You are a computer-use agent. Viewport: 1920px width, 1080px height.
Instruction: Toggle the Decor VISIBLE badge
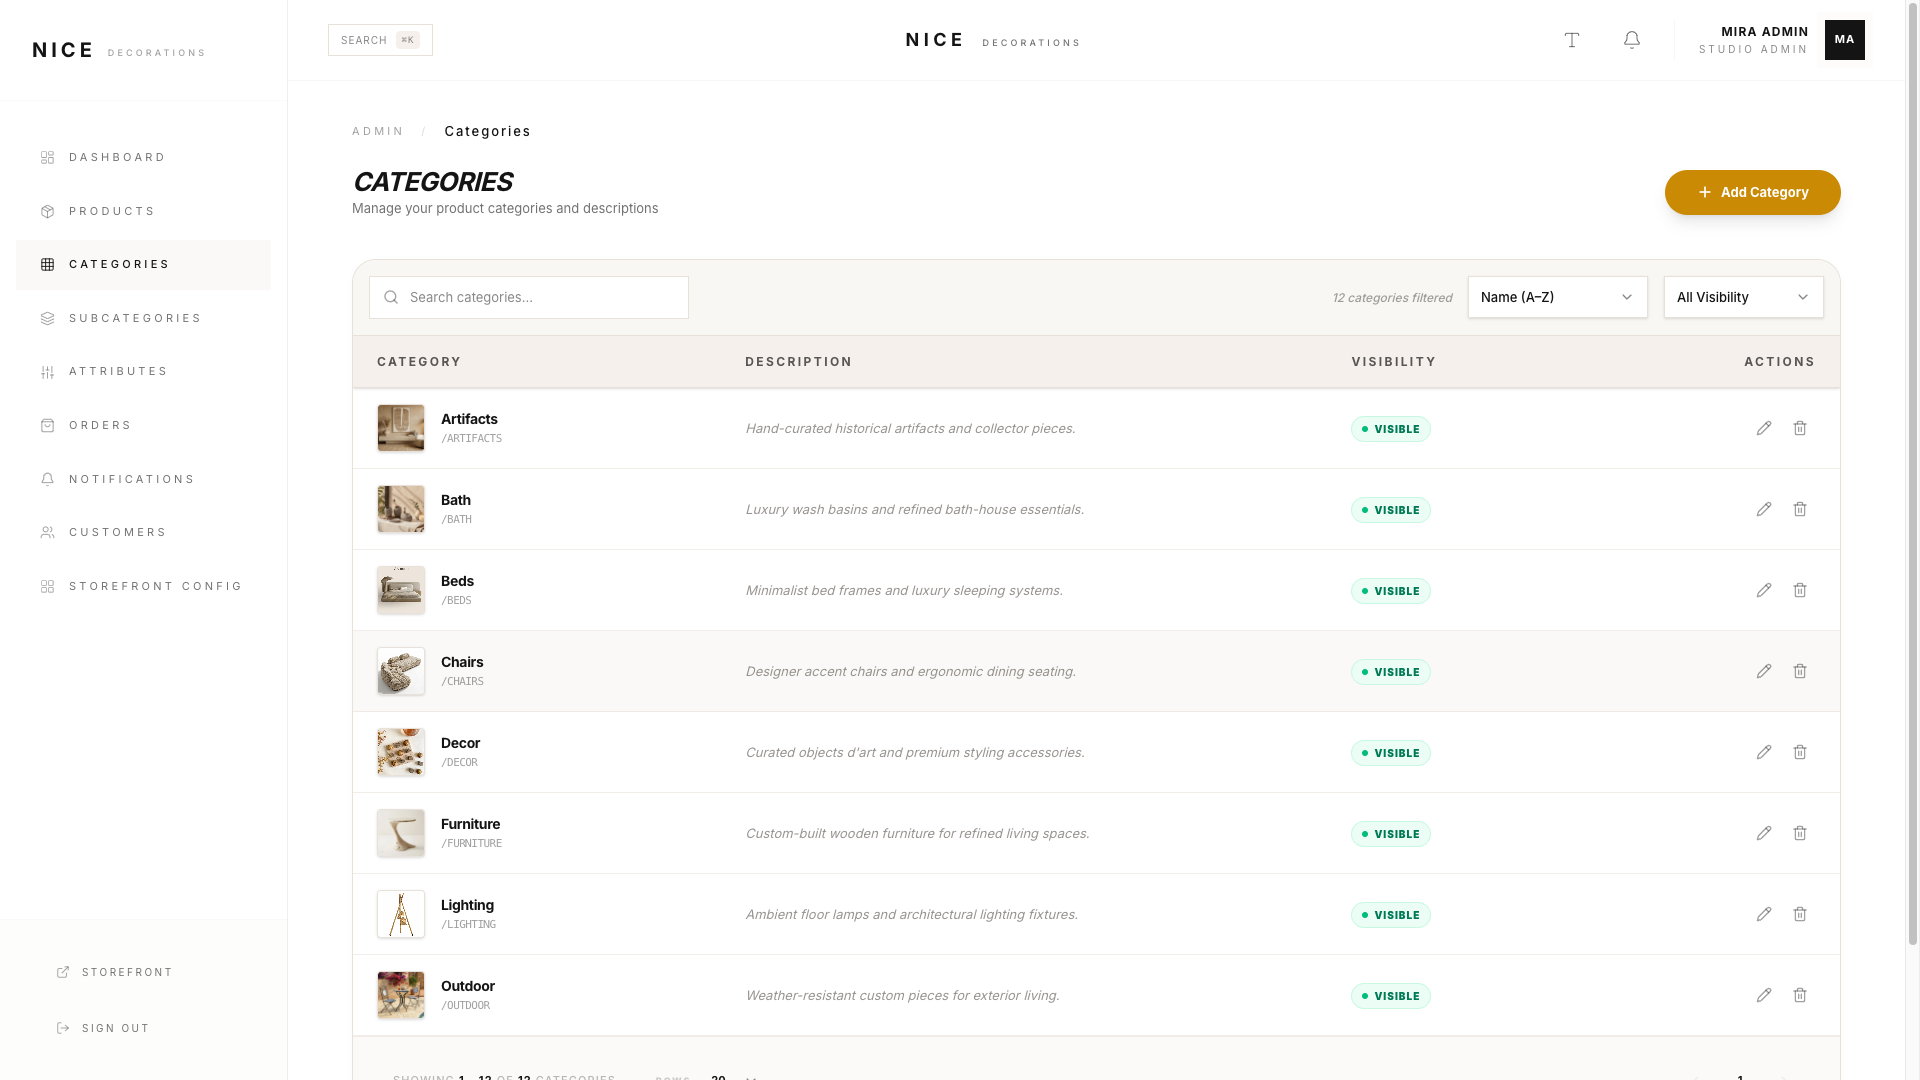coord(1391,753)
